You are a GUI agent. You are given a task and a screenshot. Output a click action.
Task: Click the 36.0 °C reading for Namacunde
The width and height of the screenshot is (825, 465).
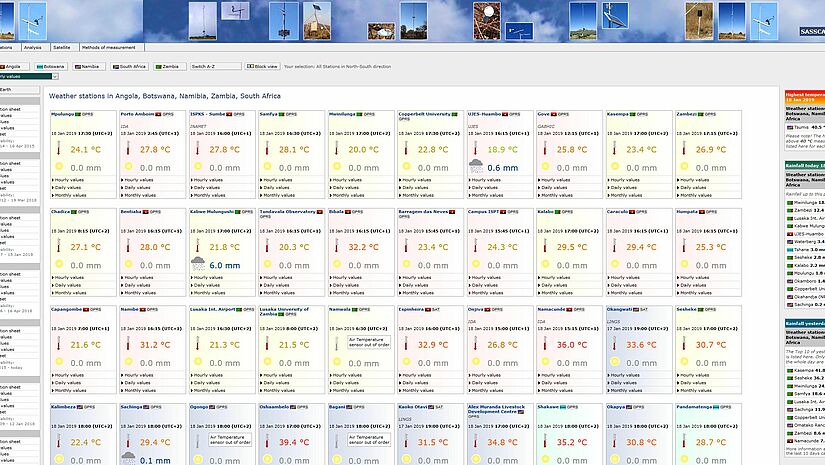pos(572,345)
